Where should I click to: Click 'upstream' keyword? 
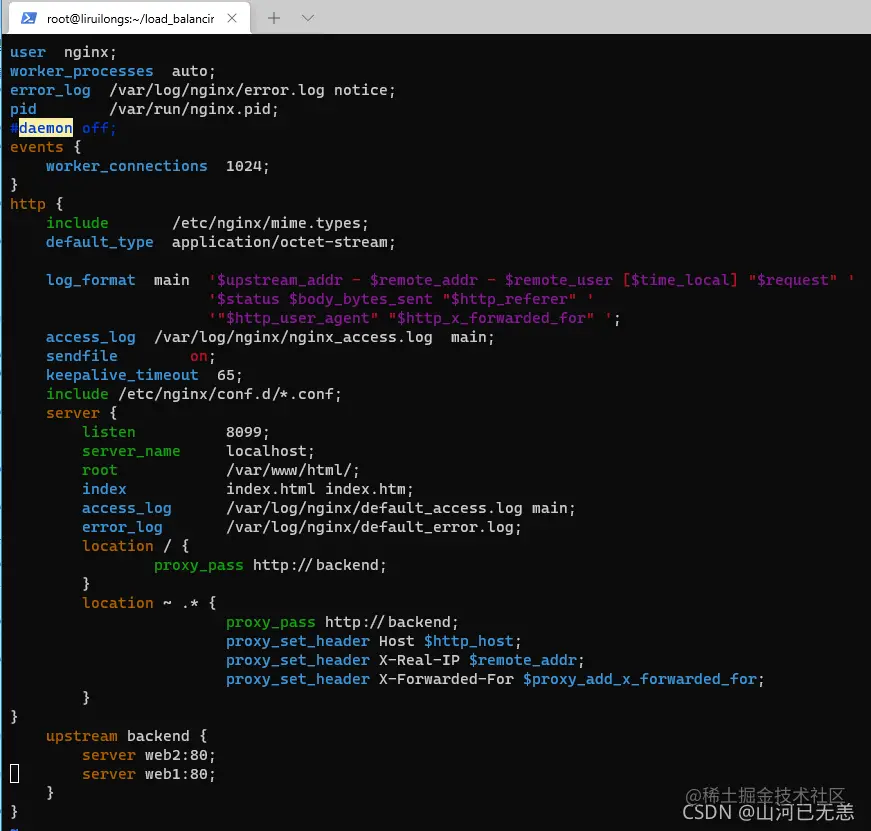(82, 736)
